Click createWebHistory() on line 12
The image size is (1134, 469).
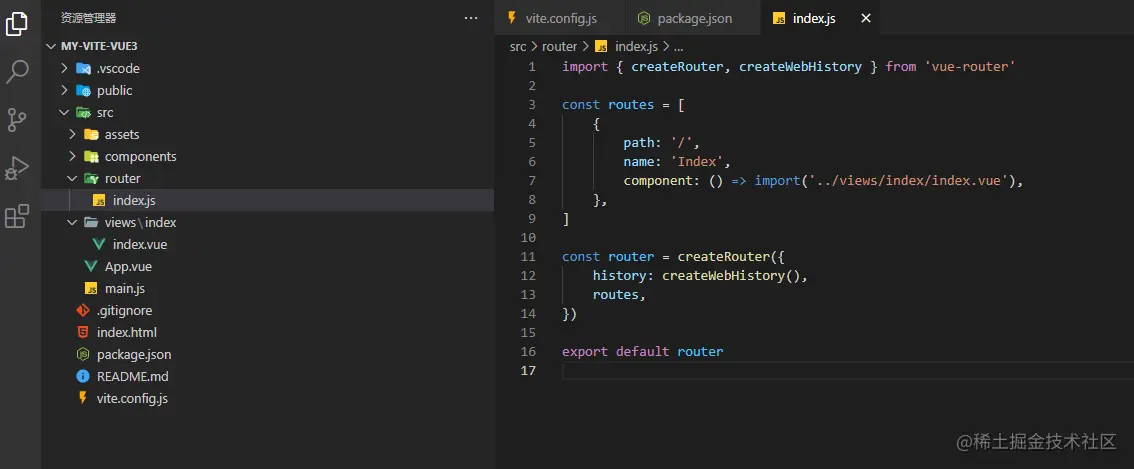730,276
